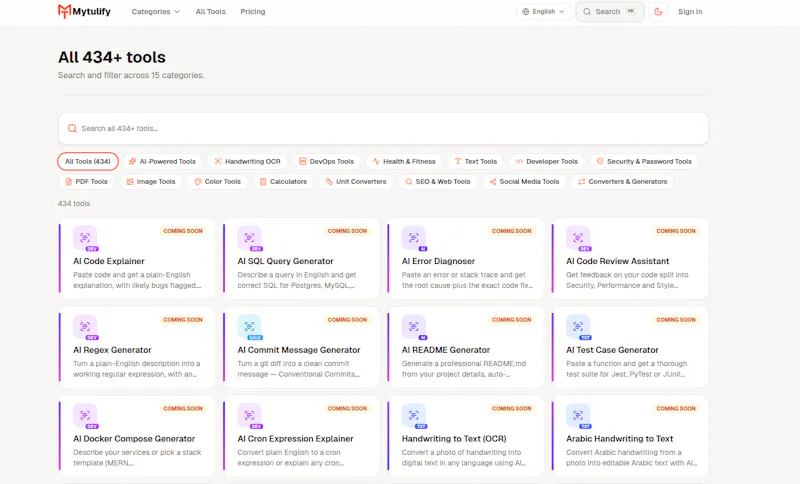800x484 pixels.
Task: Click the AI Commit Message Generator icon
Action: click(249, 327)
